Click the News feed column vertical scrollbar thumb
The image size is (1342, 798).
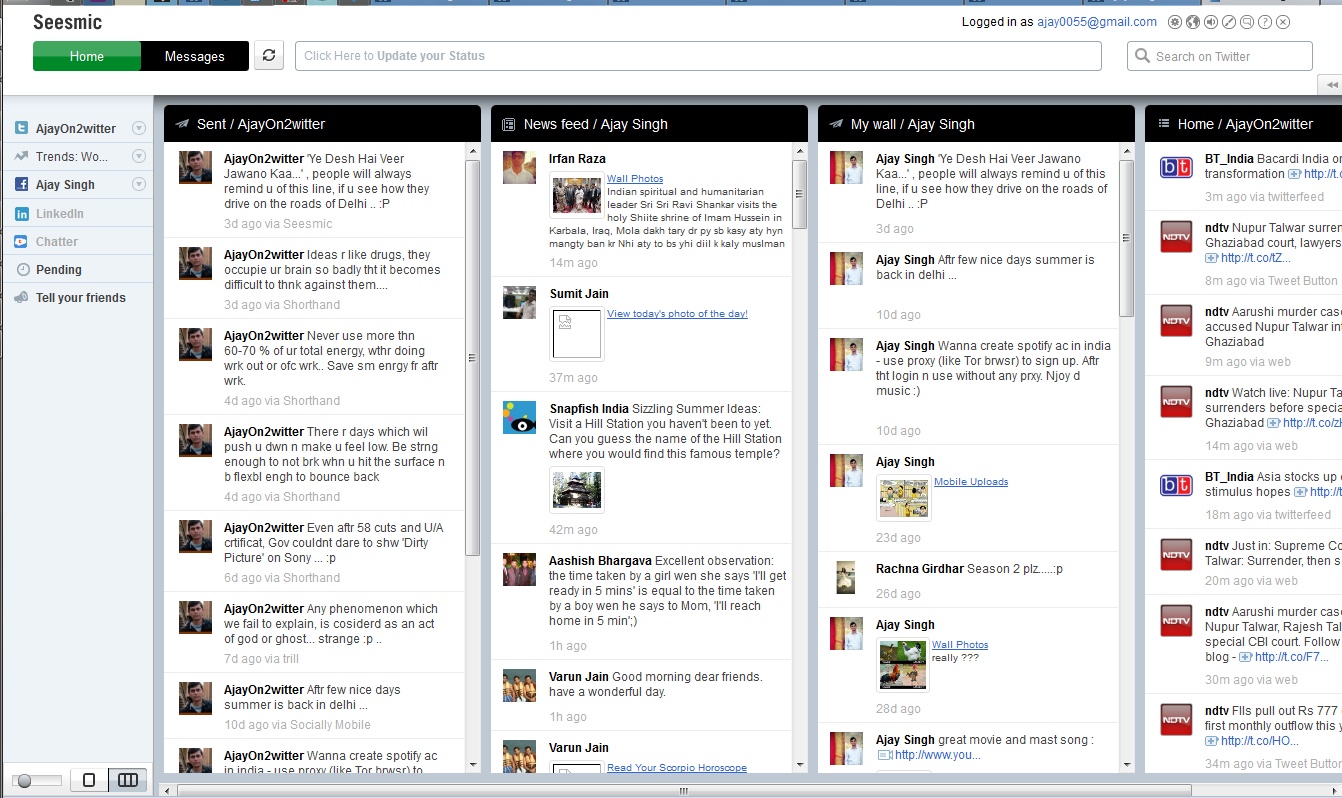pyautogui.click(x=799, y=194)
